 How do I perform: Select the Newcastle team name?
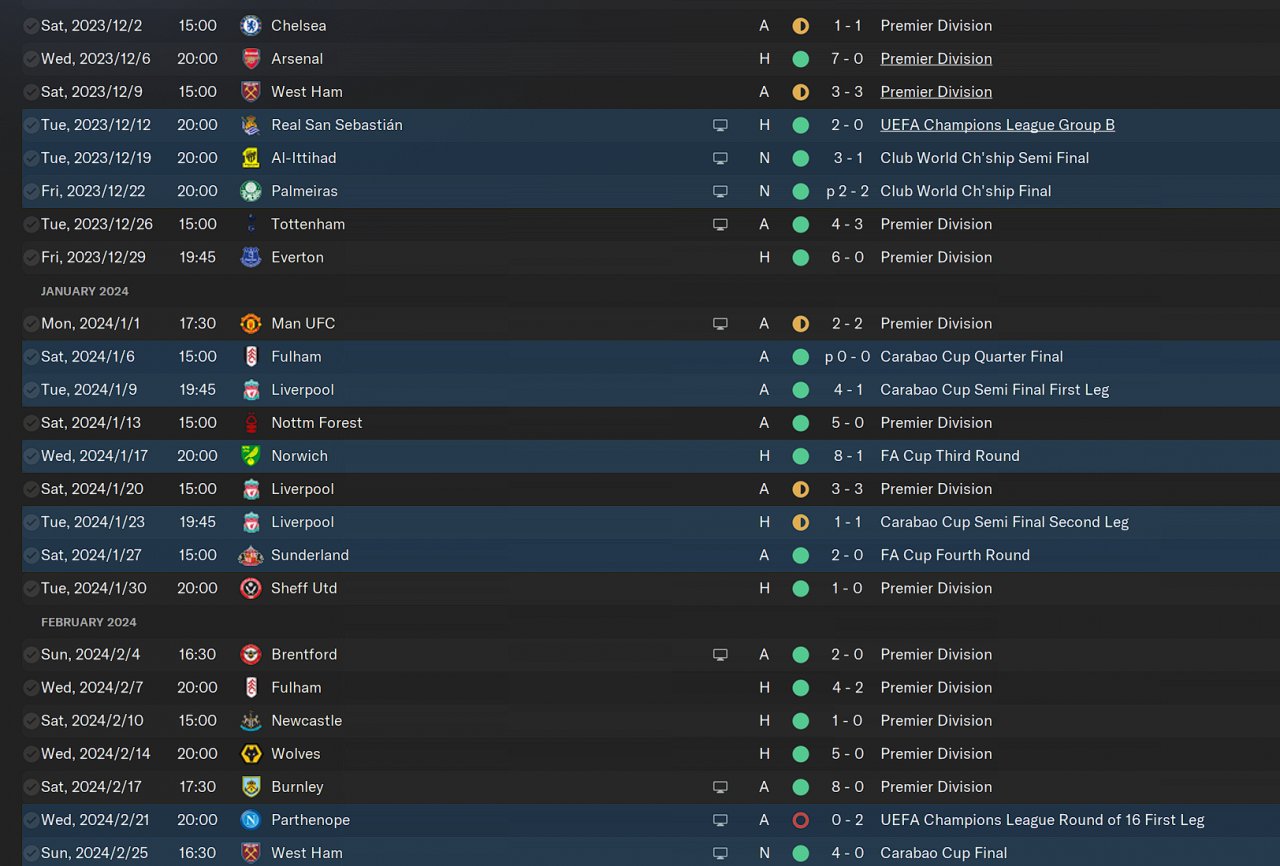click(306, 720)
